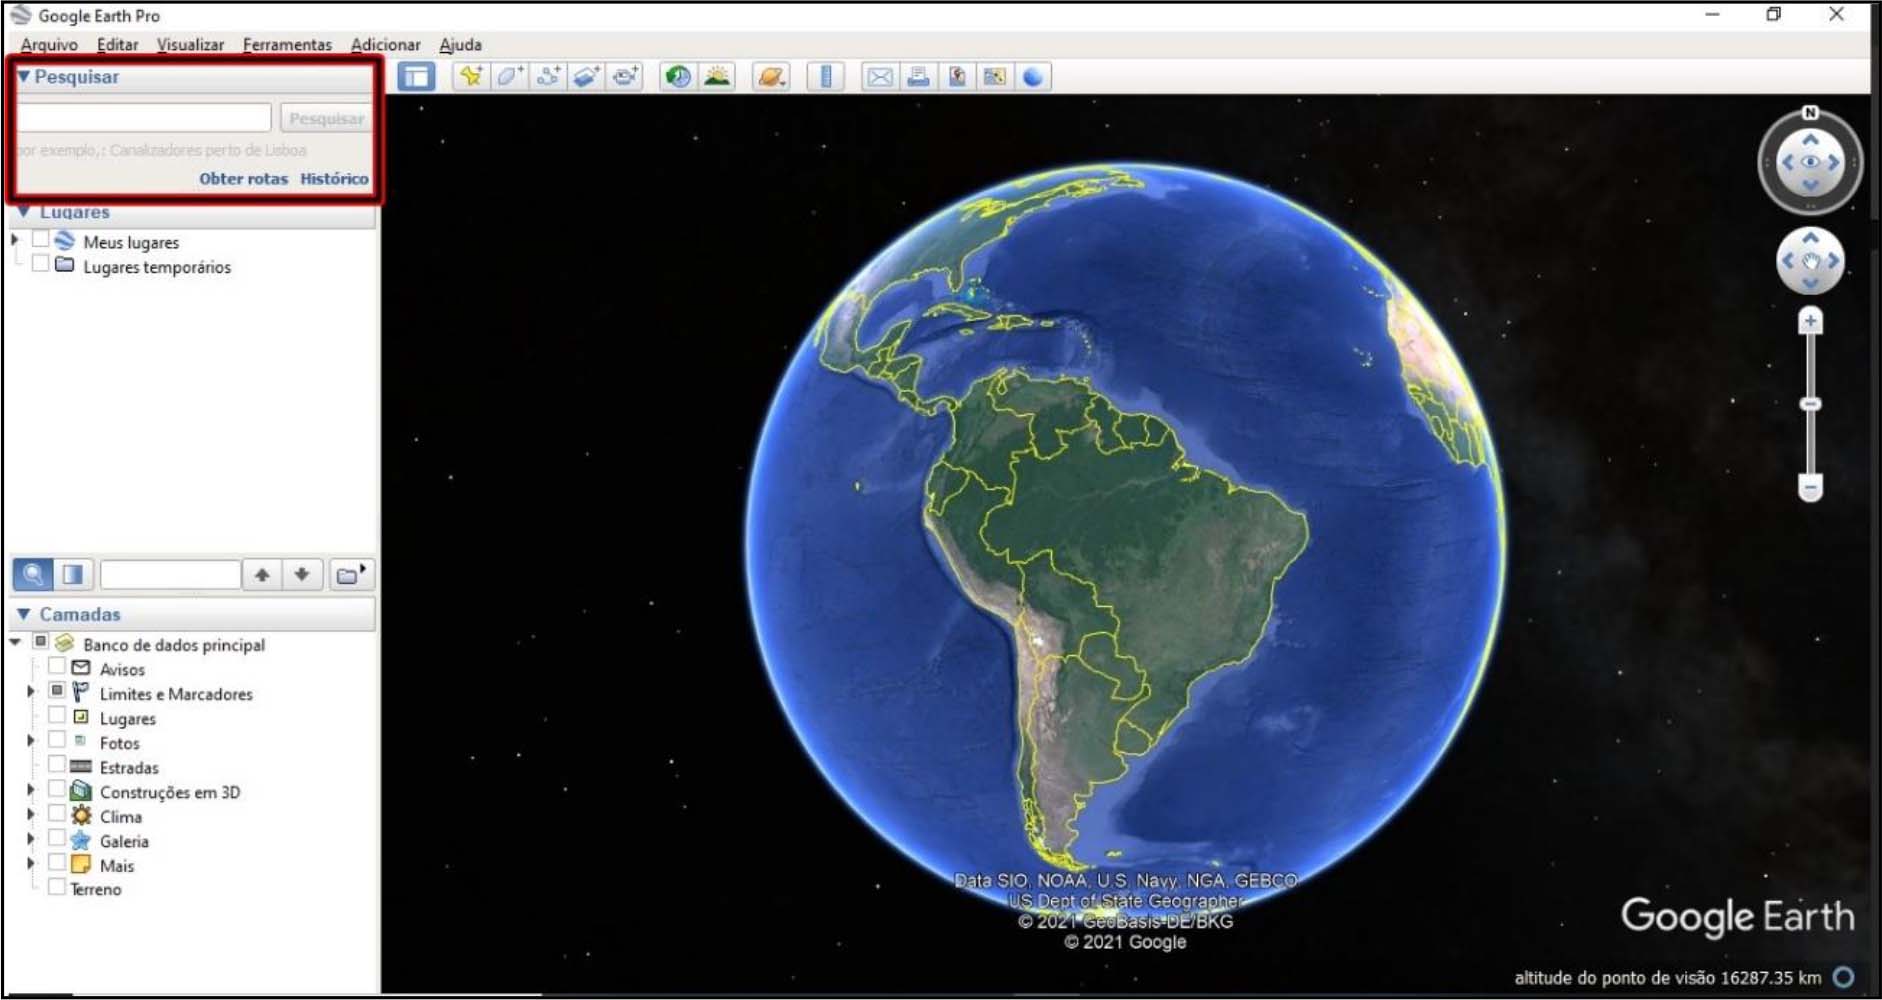Image resolution: width=1882 pixels, height=1000 pixels.
Task: Enable the Construções em 3D checkbox
Action: [x=57, y=789]
